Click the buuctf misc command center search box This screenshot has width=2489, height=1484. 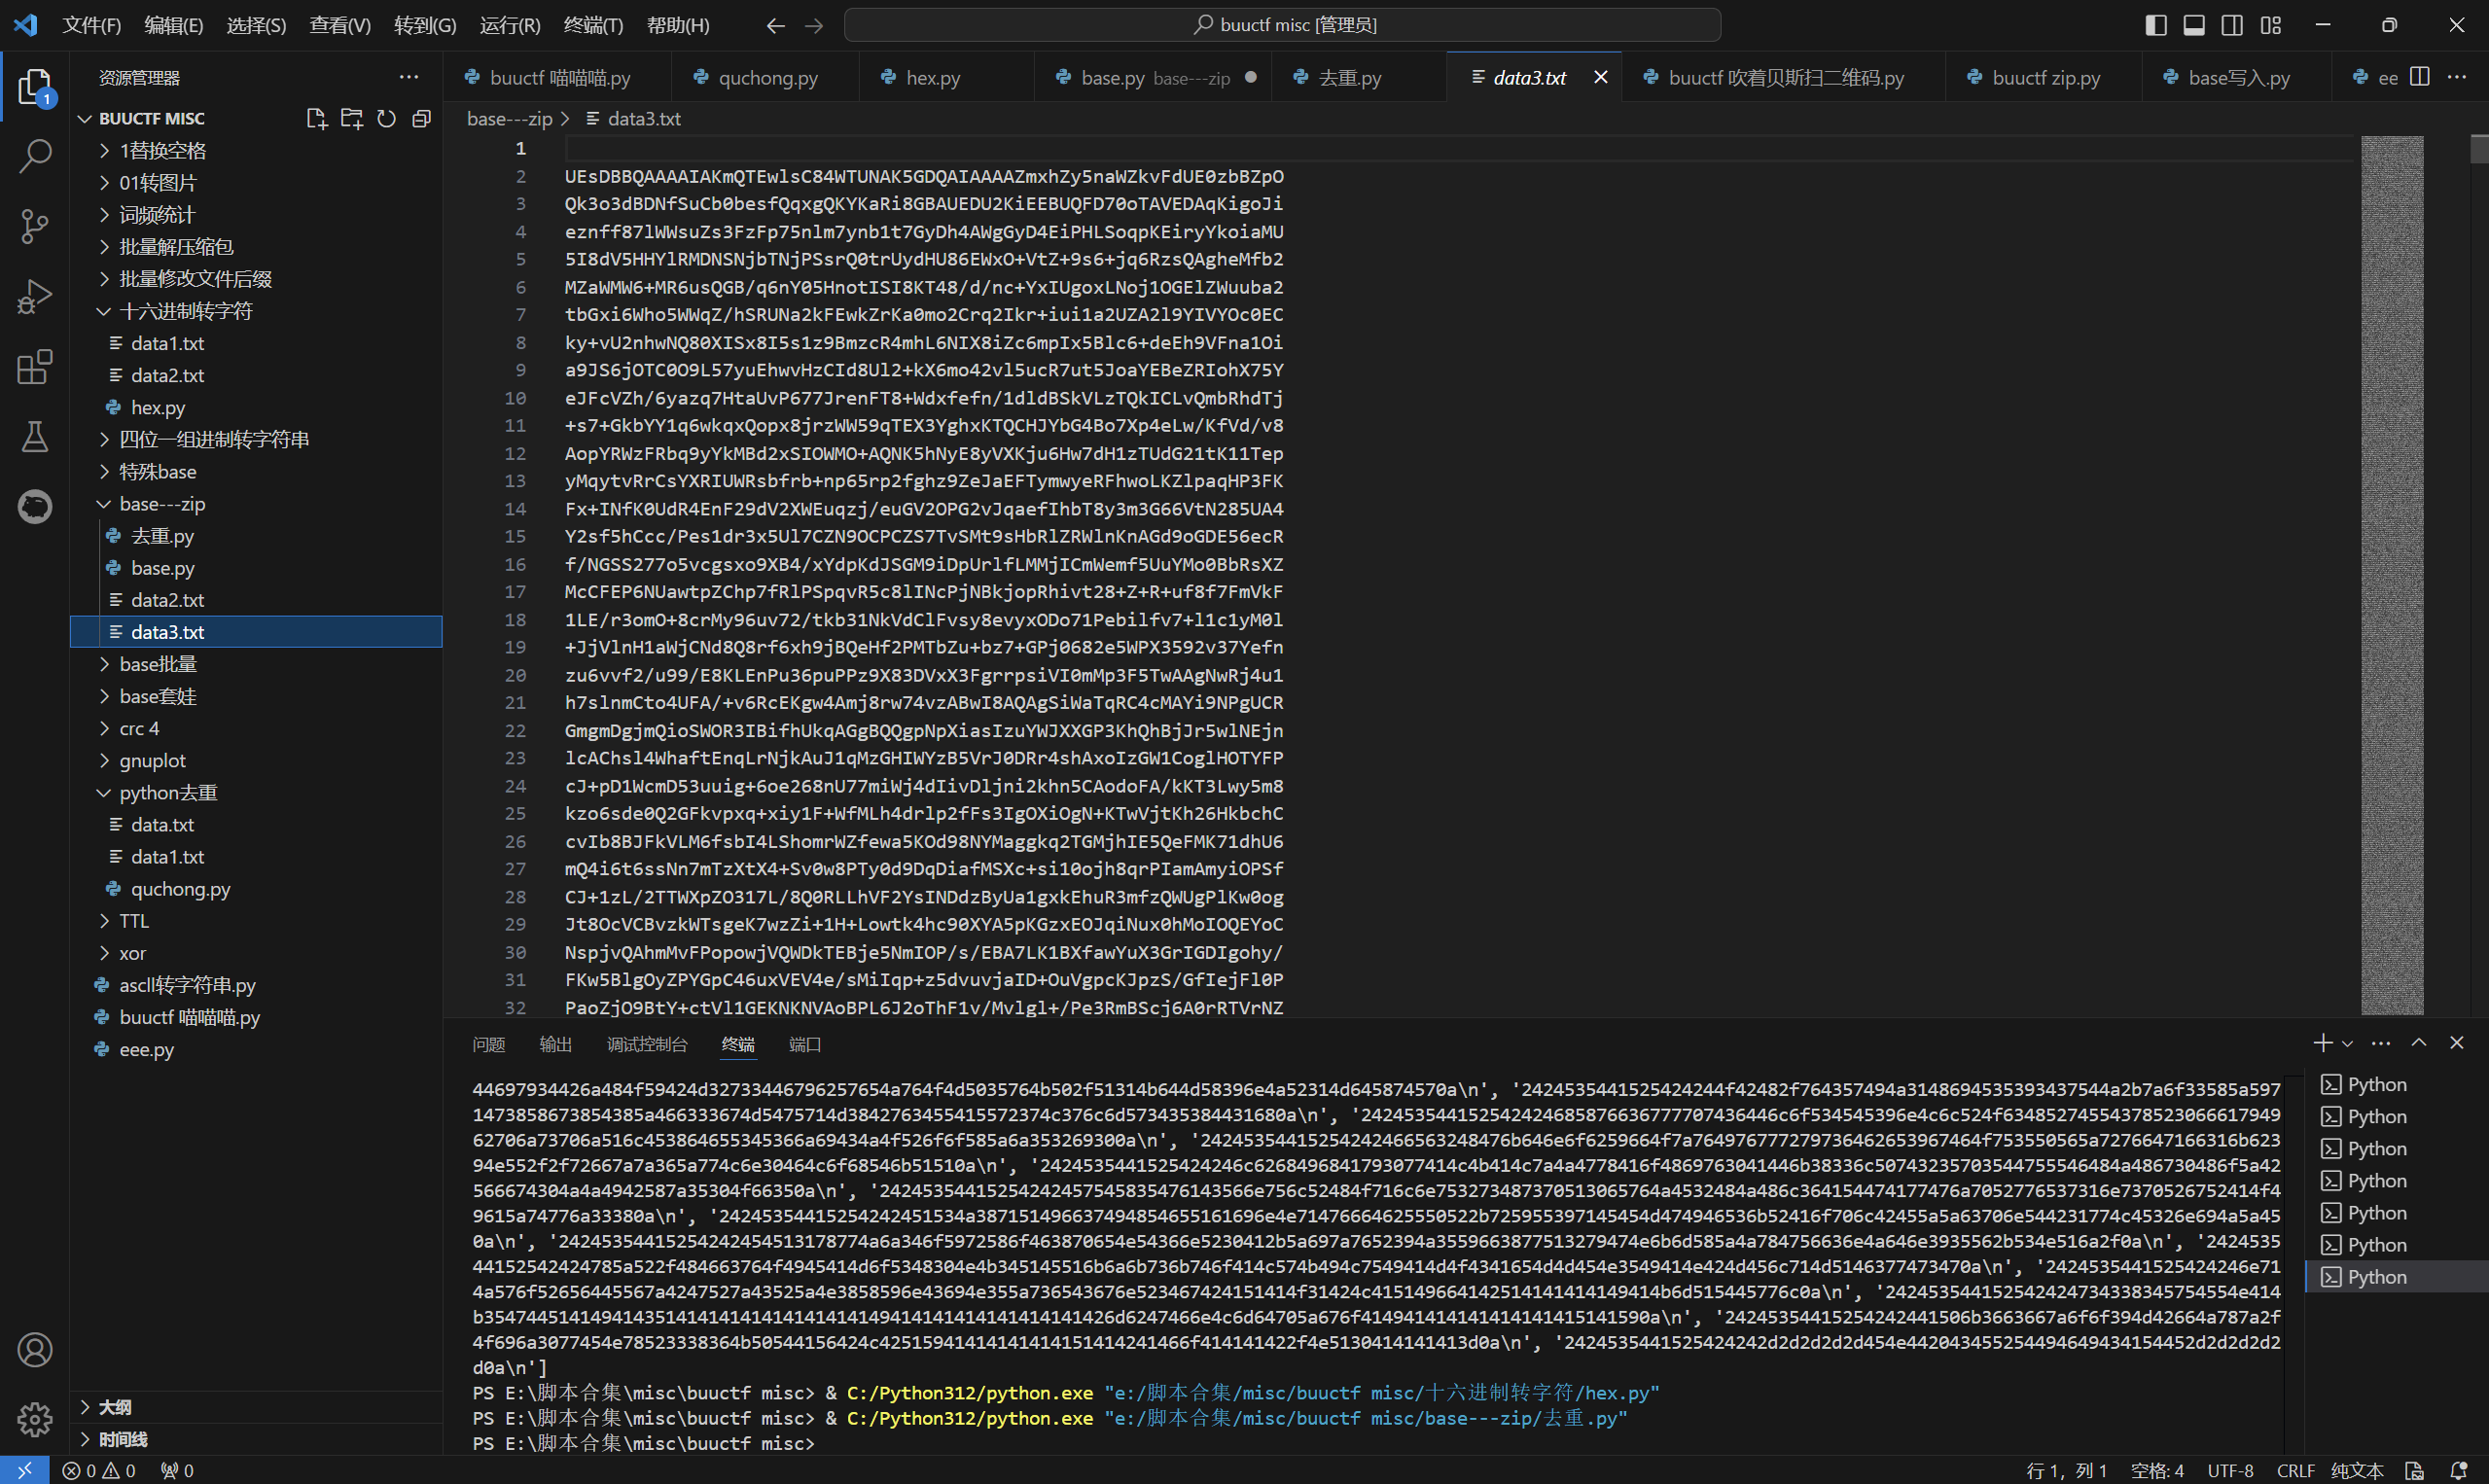click(x=1282, y=25)
